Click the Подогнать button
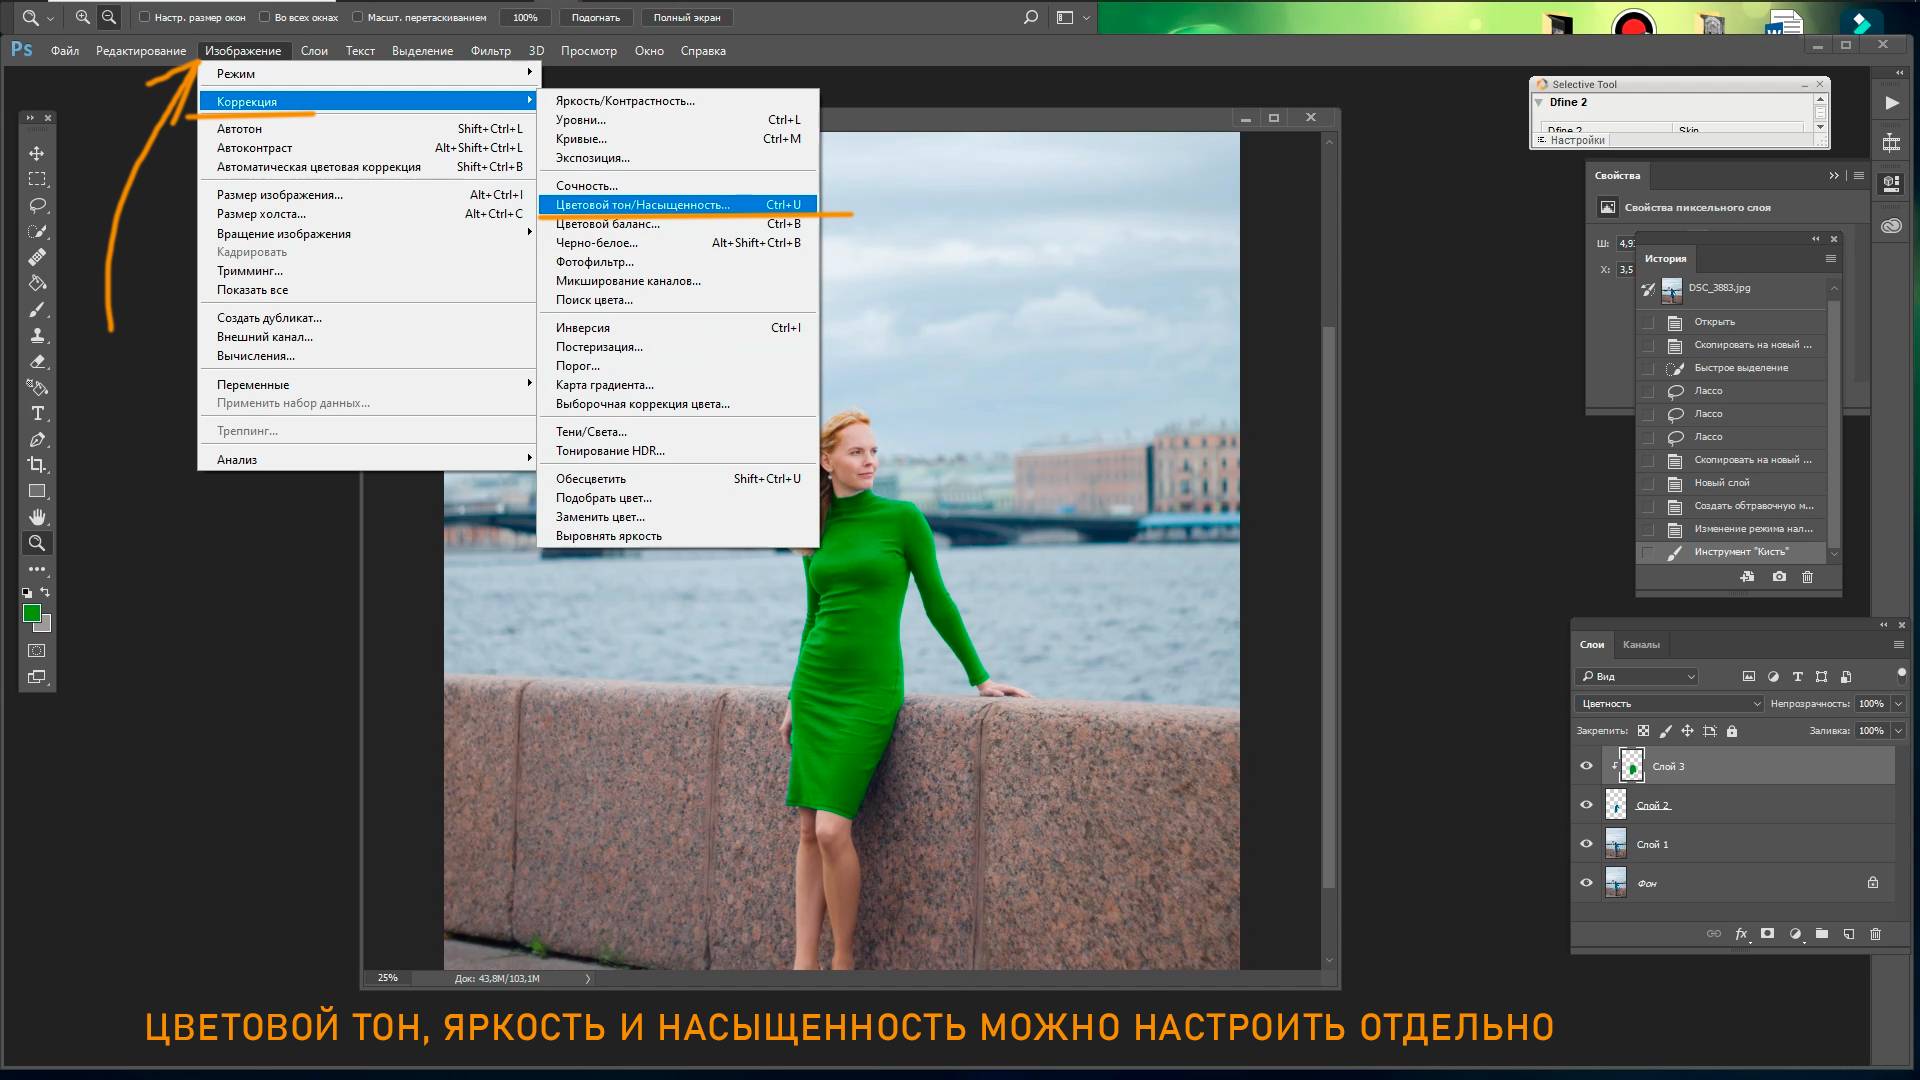The width and height of the screenshot is (1920, 1080). pyautogui.click(x=596, y=17)
